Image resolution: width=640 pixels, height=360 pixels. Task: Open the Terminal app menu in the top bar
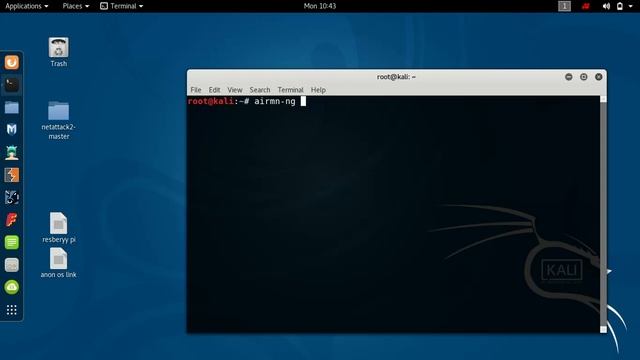click(122, 6)
